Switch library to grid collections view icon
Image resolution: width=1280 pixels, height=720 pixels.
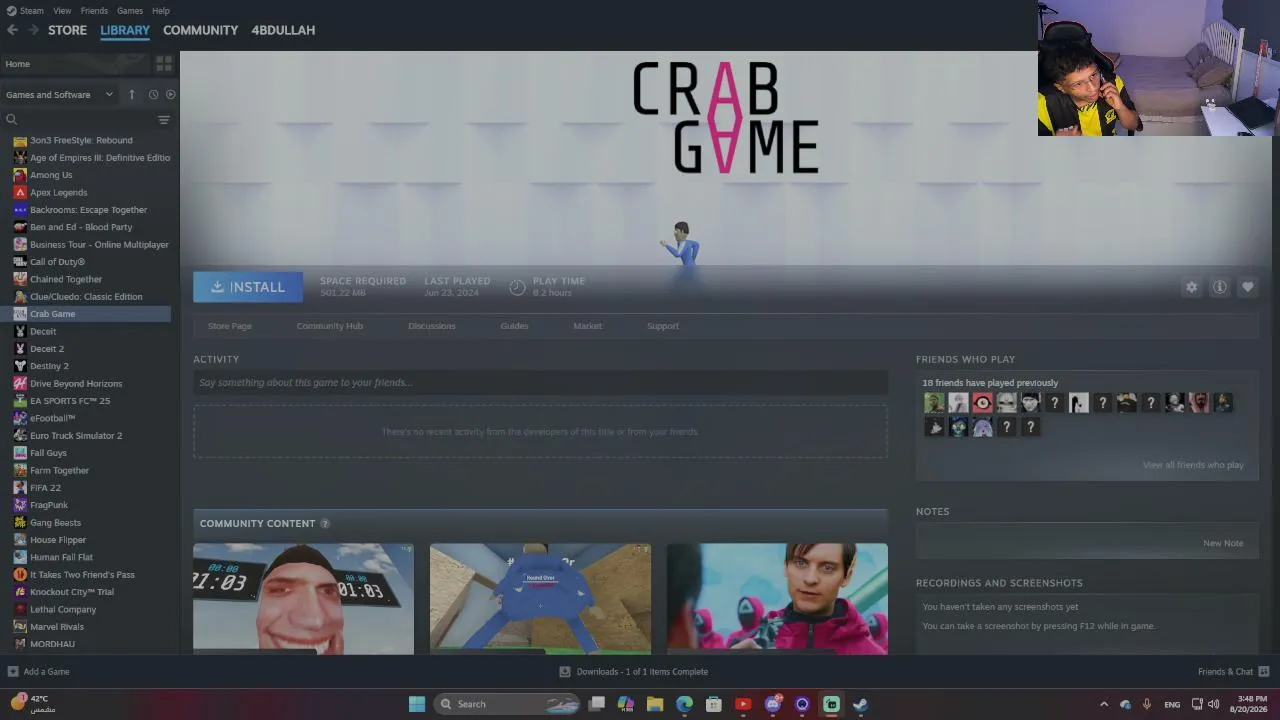click(164, 64)
